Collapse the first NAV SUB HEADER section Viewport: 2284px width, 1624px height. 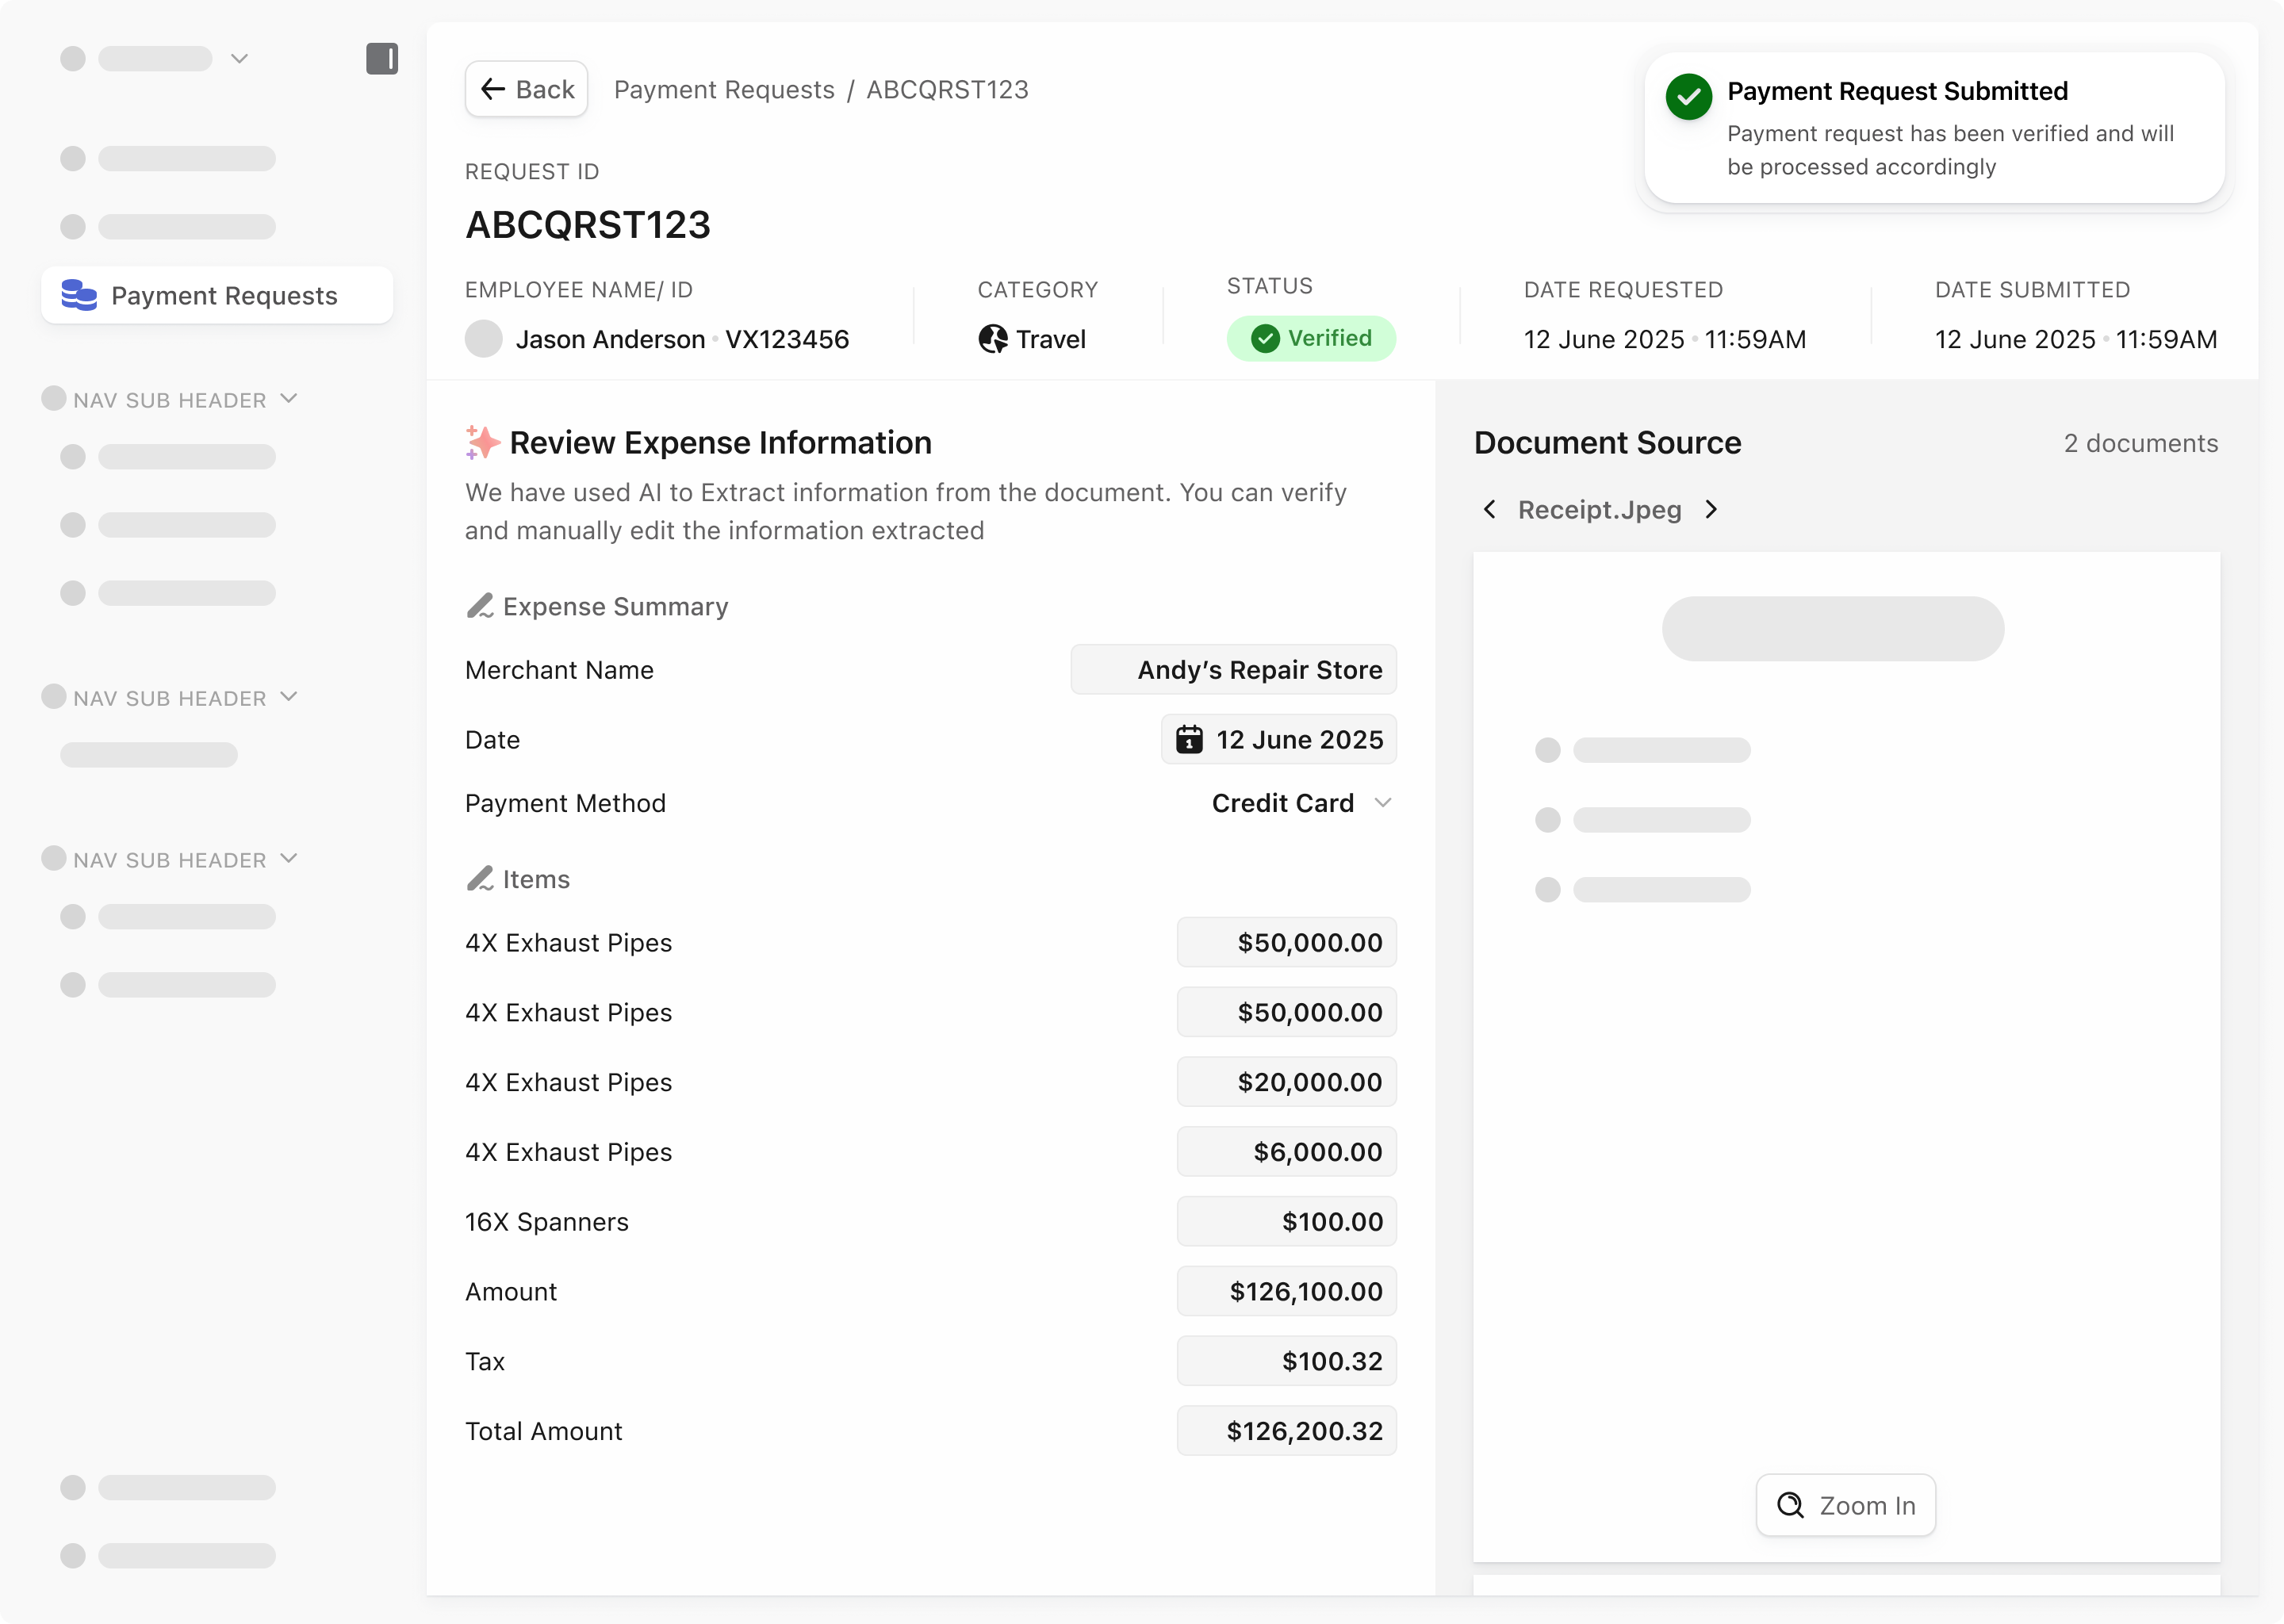click(x=289, y=399)
